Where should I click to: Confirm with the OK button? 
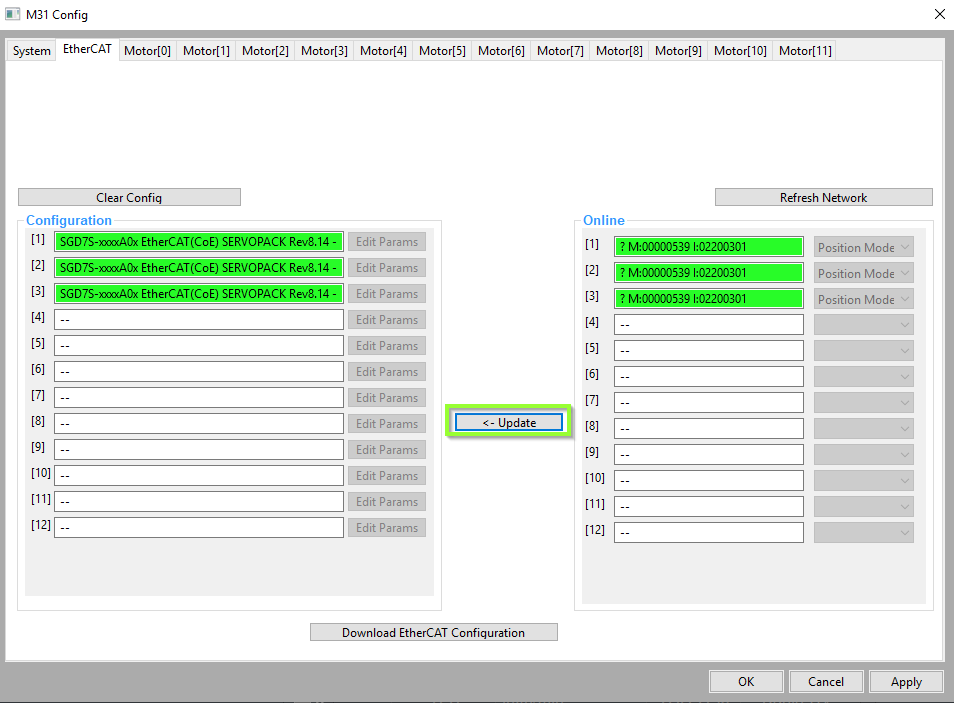tap(746, 682)
